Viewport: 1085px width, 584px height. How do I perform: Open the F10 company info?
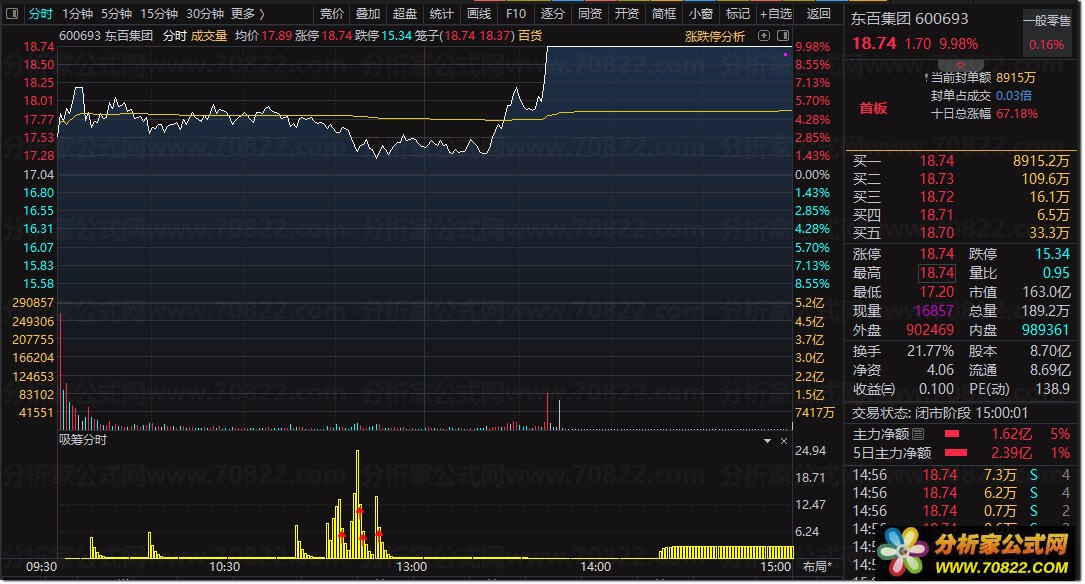pyautogui.click(x=516, y=14)
